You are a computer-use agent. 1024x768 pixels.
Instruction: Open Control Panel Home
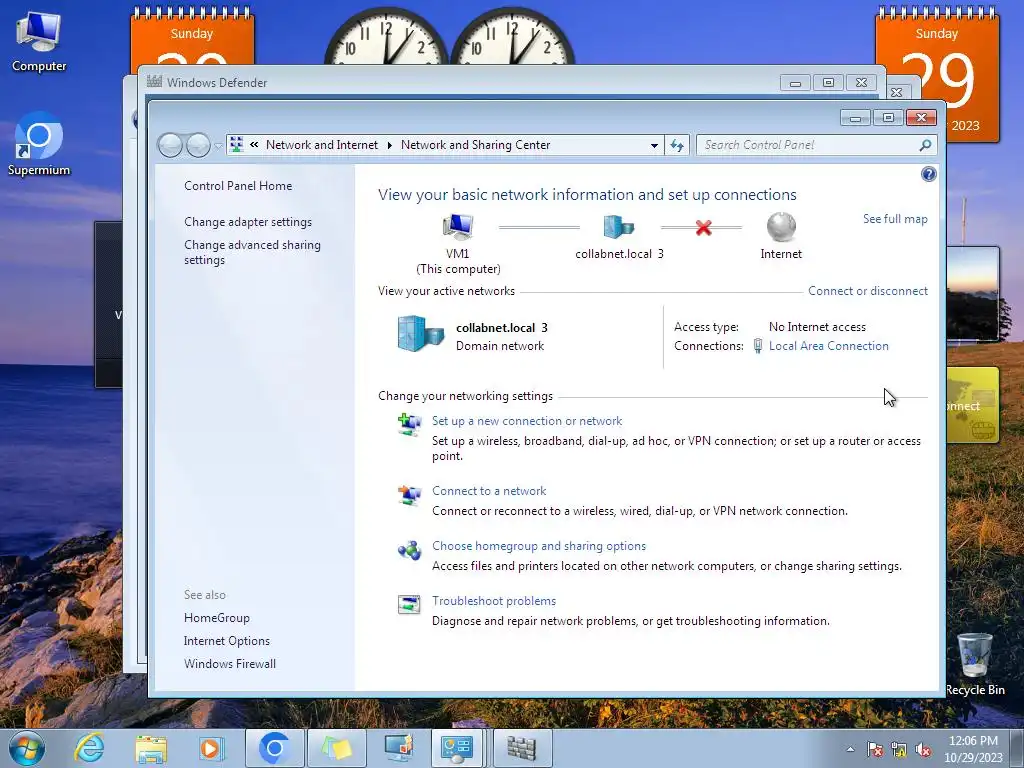coord(238,185)
